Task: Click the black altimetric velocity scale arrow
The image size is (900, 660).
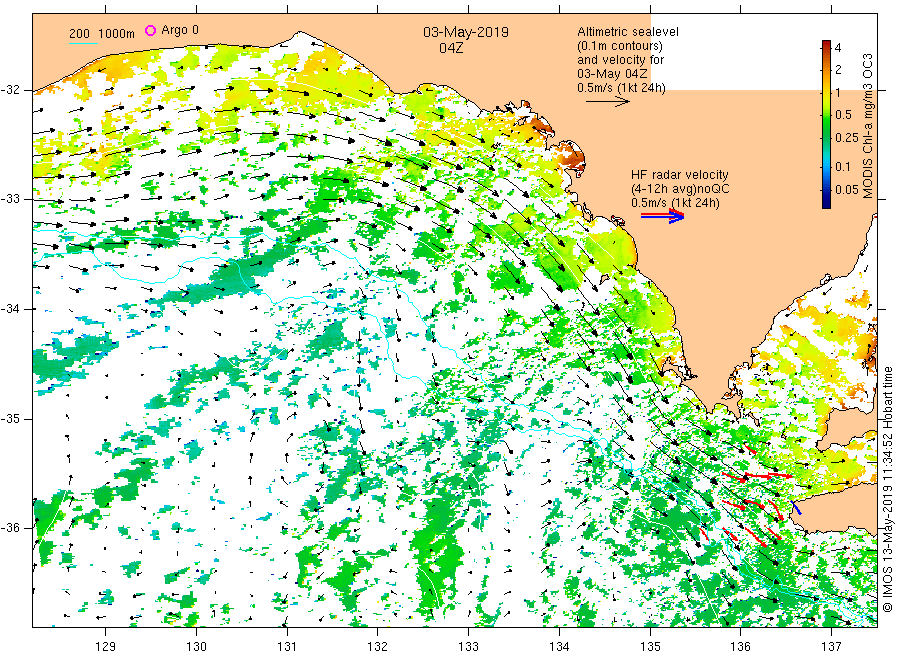Action: [x=608, y=102]
